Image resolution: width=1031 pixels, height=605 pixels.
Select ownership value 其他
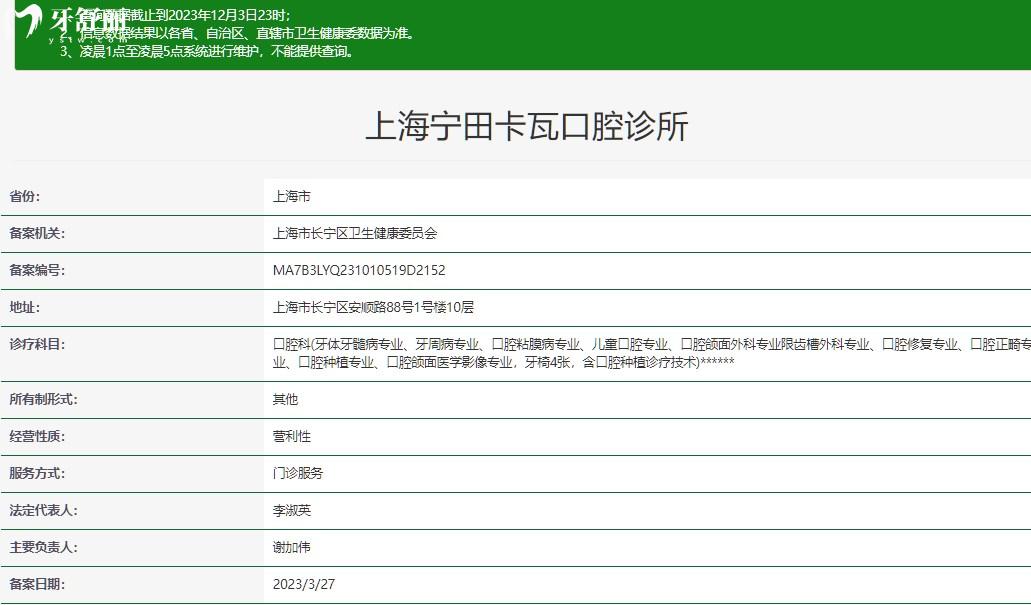click(x=285, y=399)
